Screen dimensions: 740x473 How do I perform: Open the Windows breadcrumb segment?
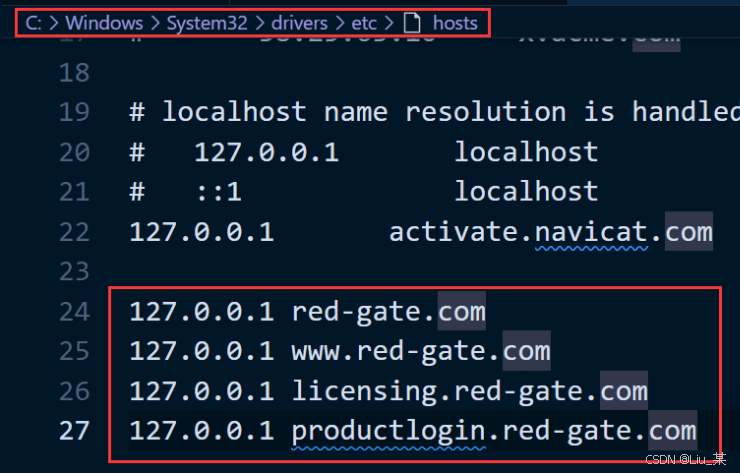(x=103, y=22)
